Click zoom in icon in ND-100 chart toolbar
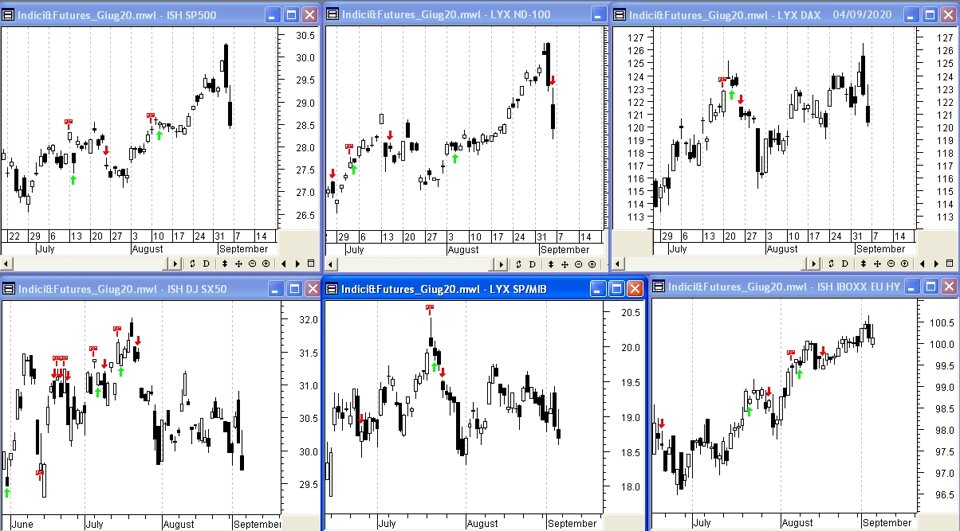 click(590, 263)
